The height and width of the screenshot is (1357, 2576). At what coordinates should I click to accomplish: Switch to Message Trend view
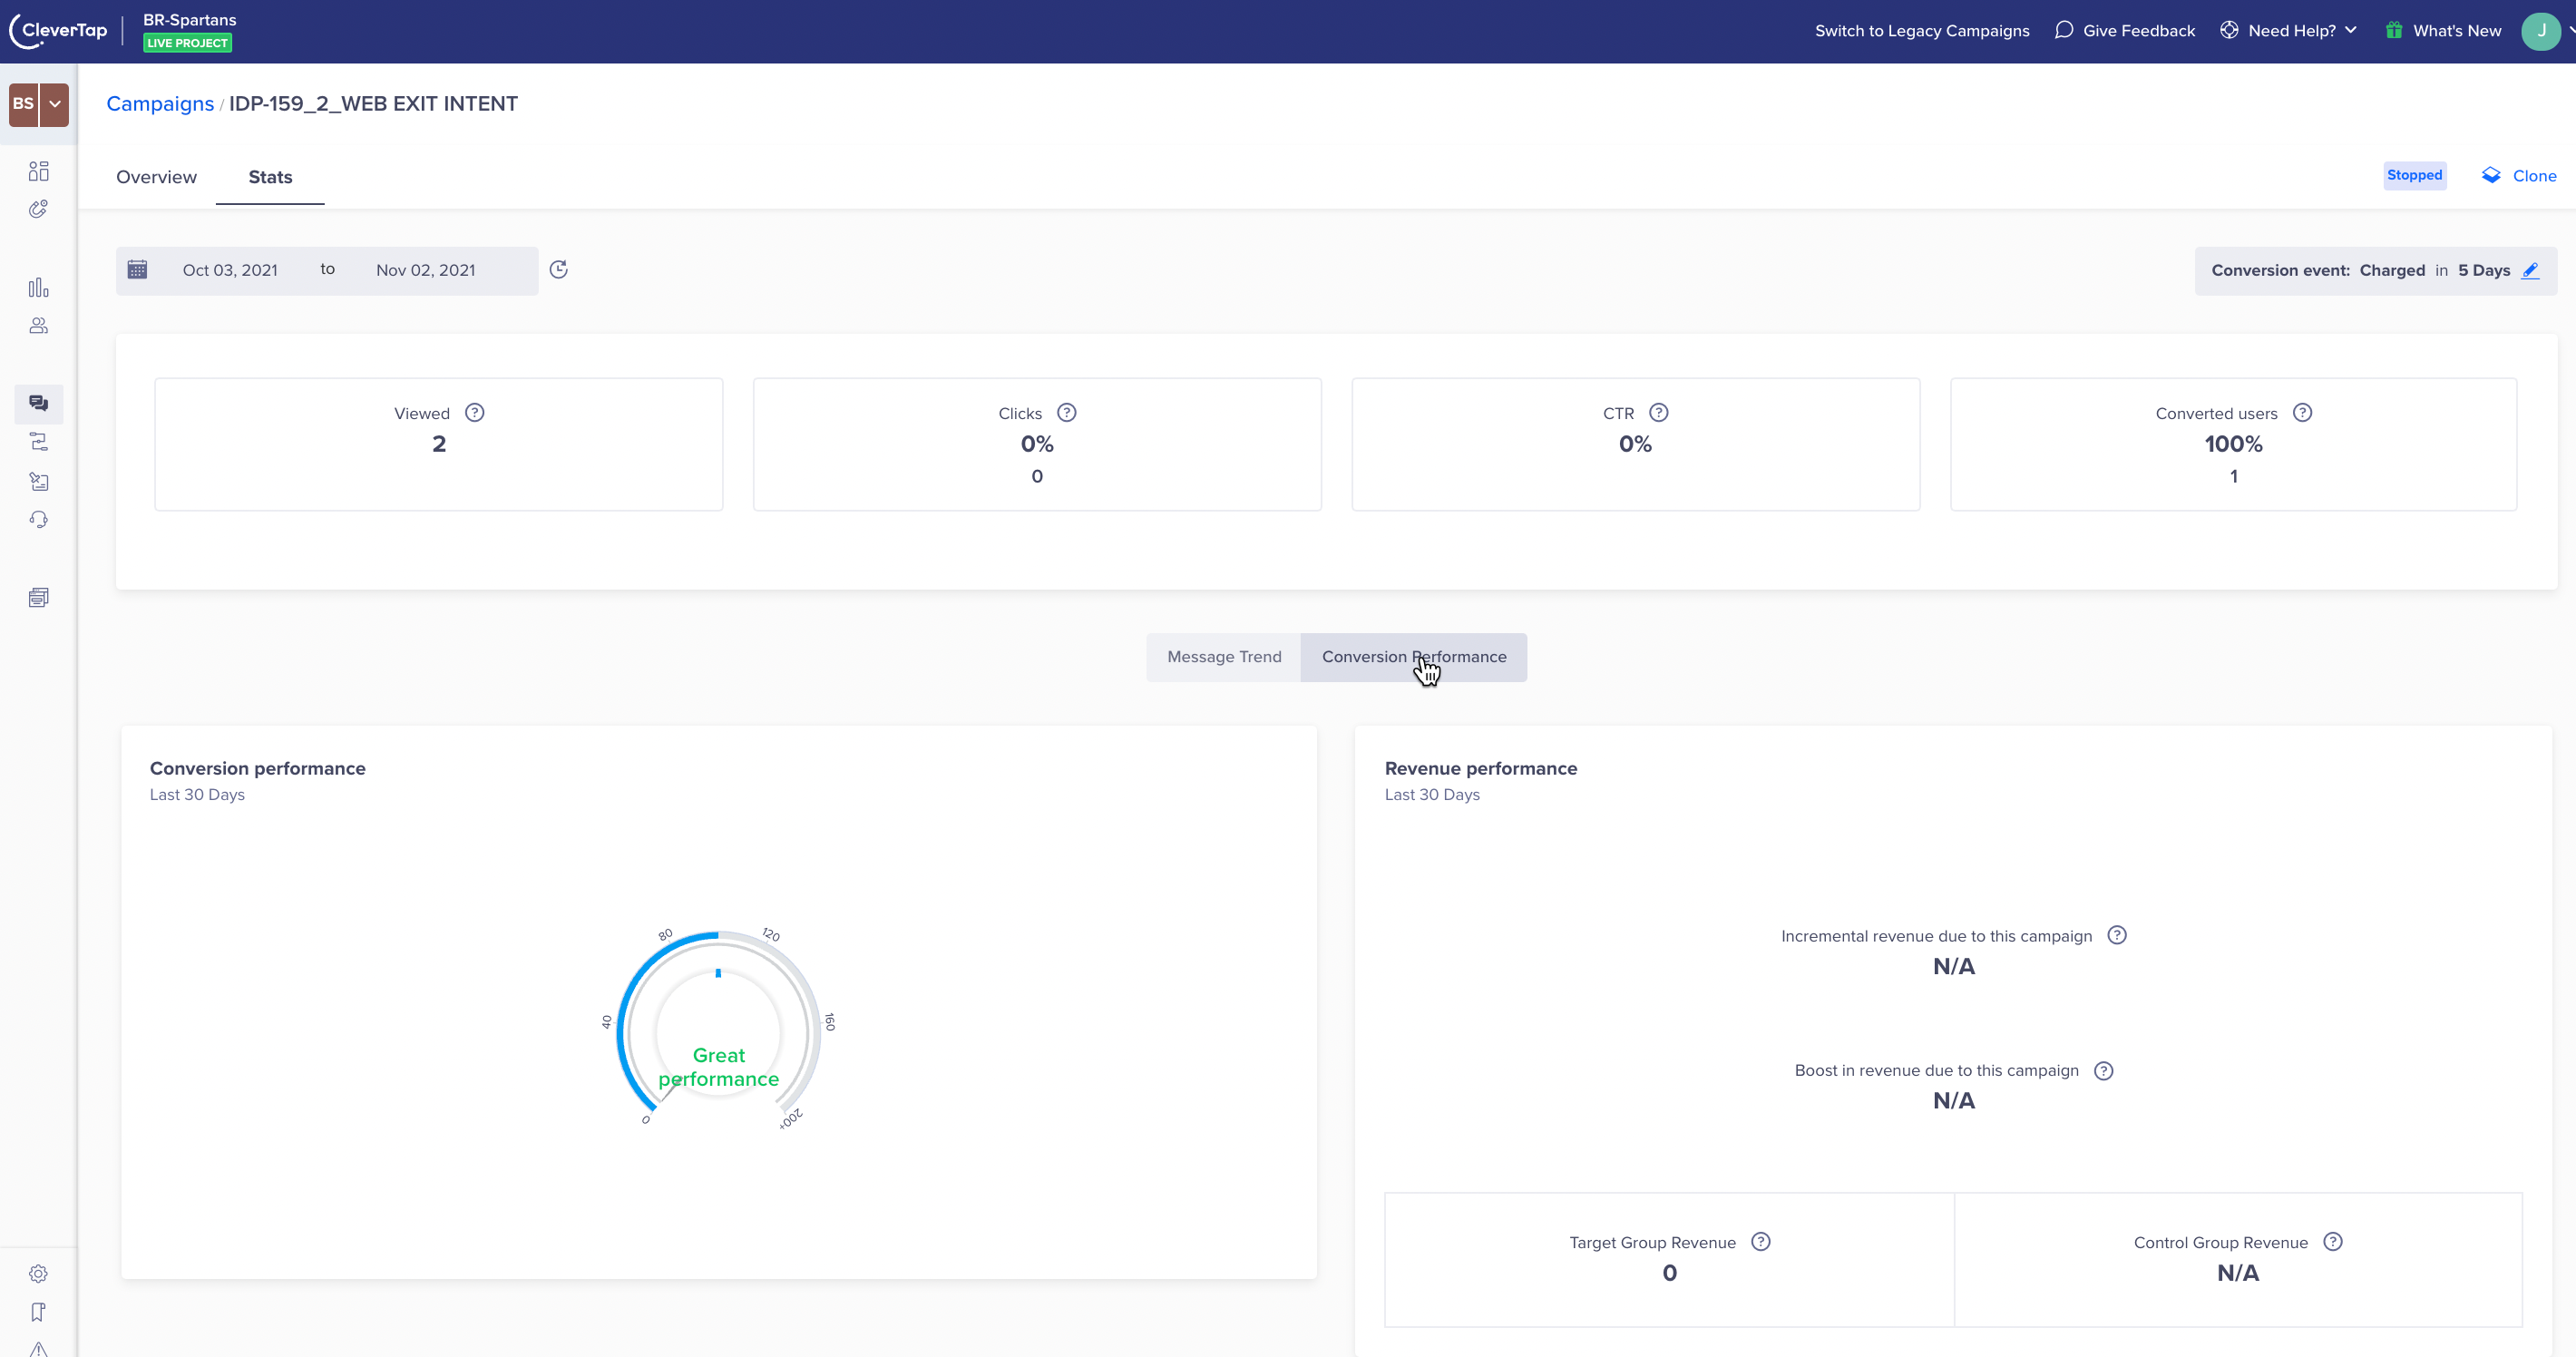pos(1224,657)
